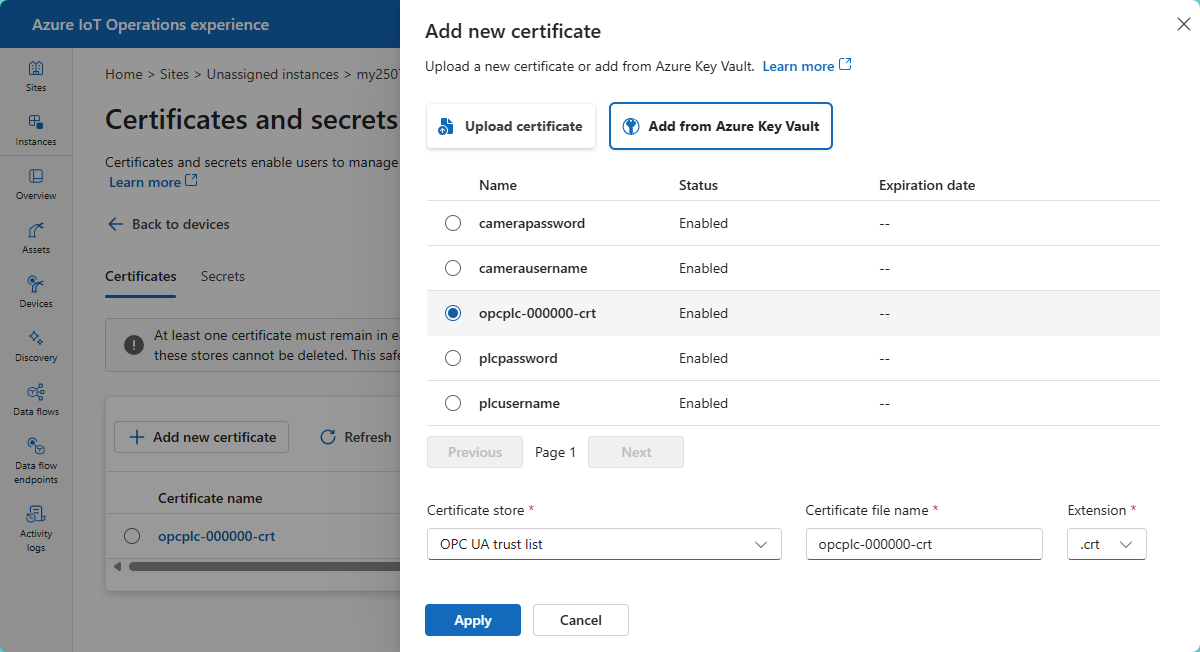Viewport: 1200px width, 652px height.
Task: Select the plcusername radio button
Action: pos(453,403)
